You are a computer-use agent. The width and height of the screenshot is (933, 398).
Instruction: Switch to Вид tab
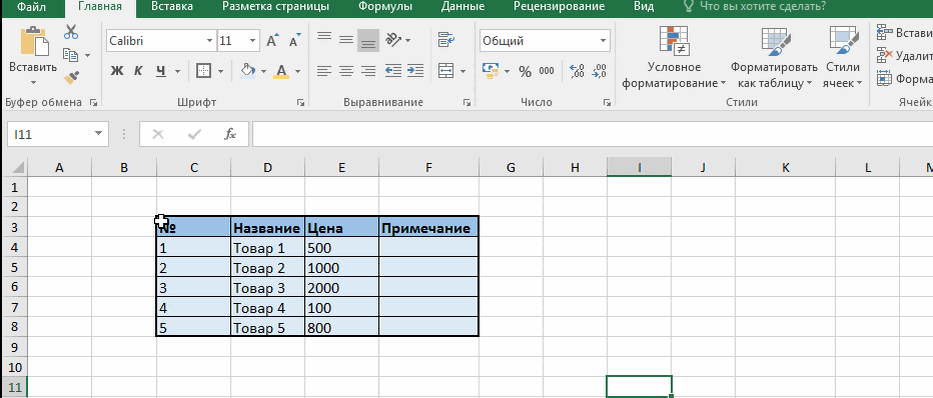click(x=644, y=7)
